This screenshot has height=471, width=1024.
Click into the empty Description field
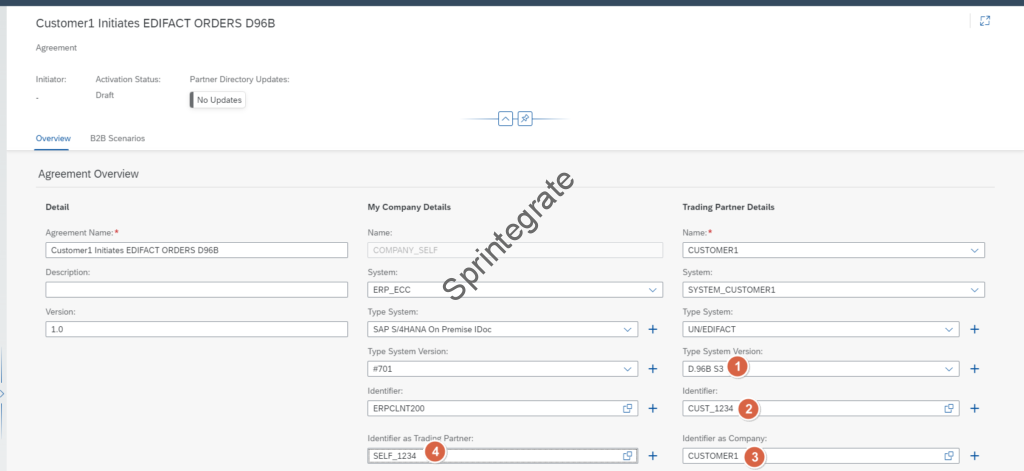196,290
